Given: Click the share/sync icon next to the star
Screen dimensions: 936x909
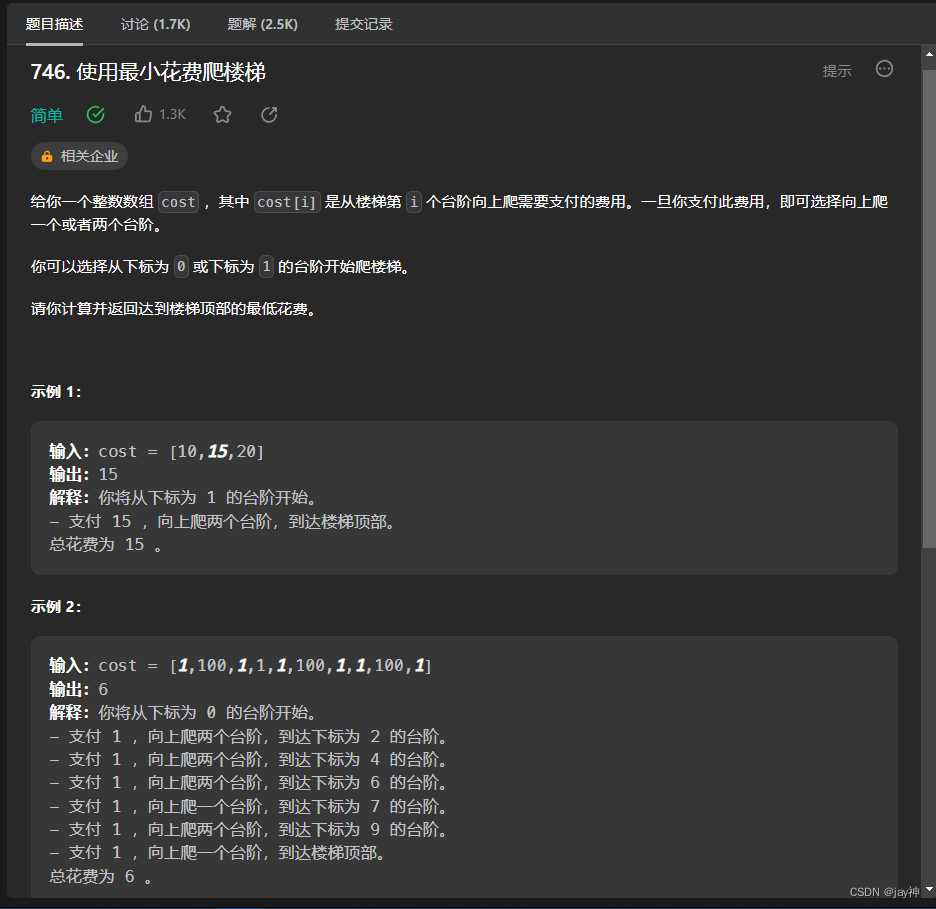Looking at the screenshot, I should point(268,114).
